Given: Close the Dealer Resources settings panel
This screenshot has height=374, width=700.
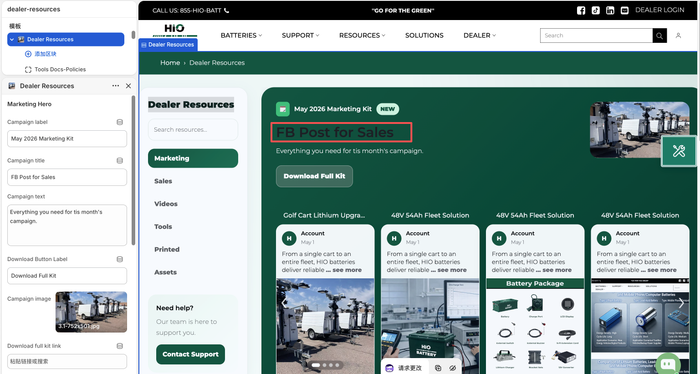Looking at the screenshot, I should 129,86.
